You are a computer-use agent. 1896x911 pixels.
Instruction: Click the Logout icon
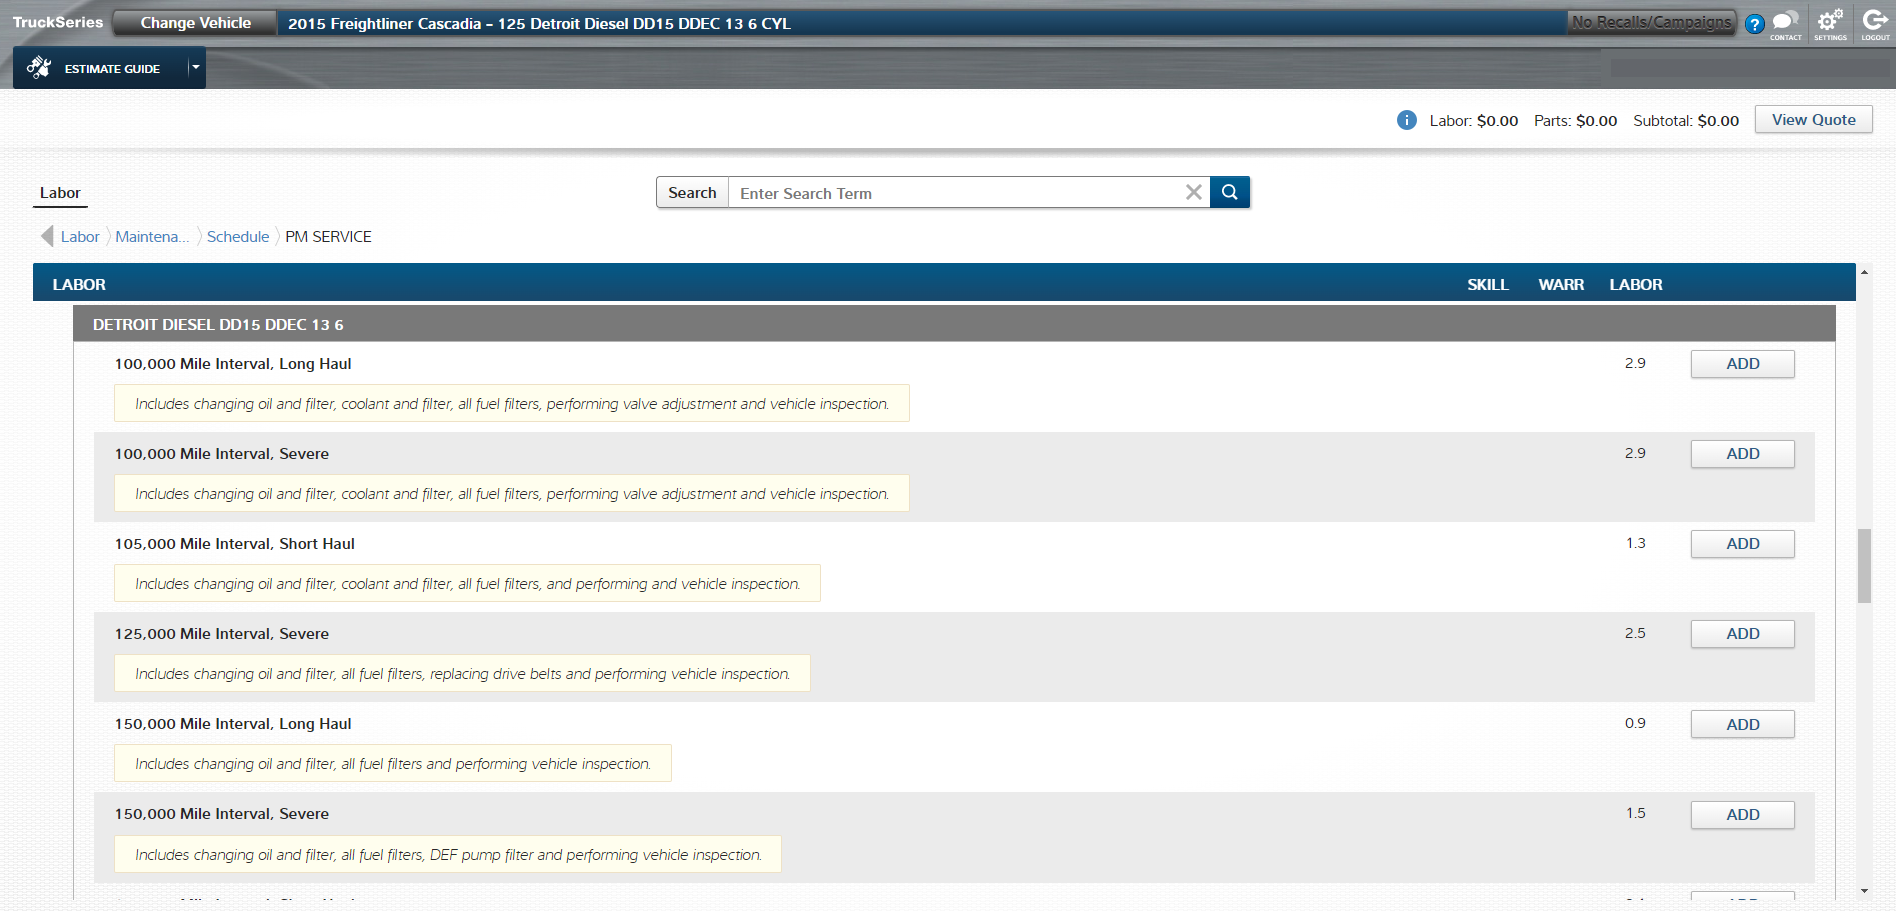click(x=1875, y=22)
